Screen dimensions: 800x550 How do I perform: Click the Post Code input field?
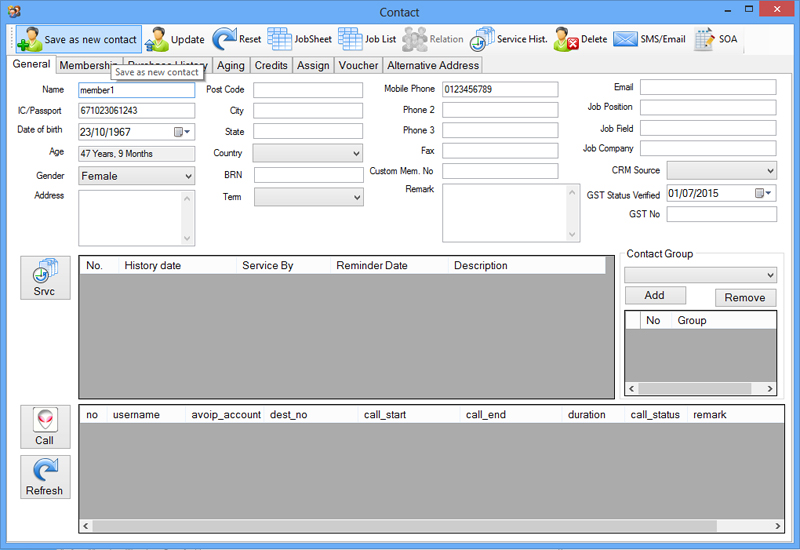click(x=308, y=90)
